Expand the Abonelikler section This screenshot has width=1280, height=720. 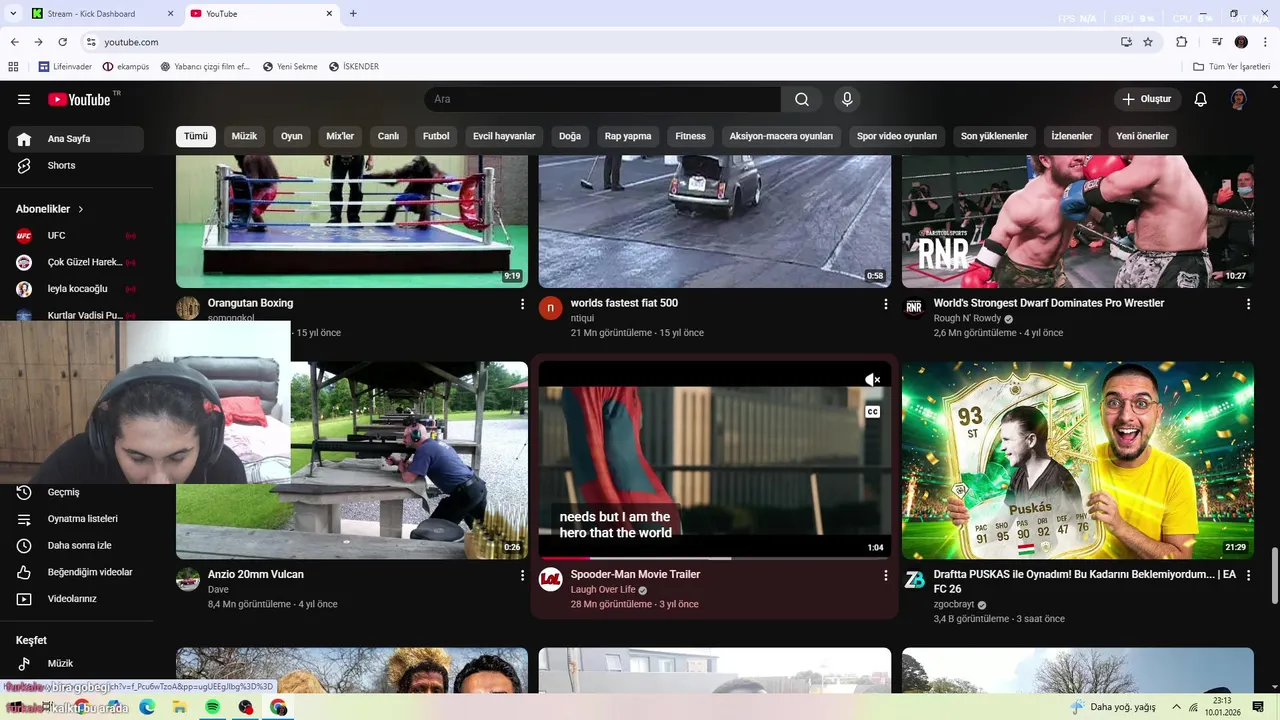pos(50,209)
